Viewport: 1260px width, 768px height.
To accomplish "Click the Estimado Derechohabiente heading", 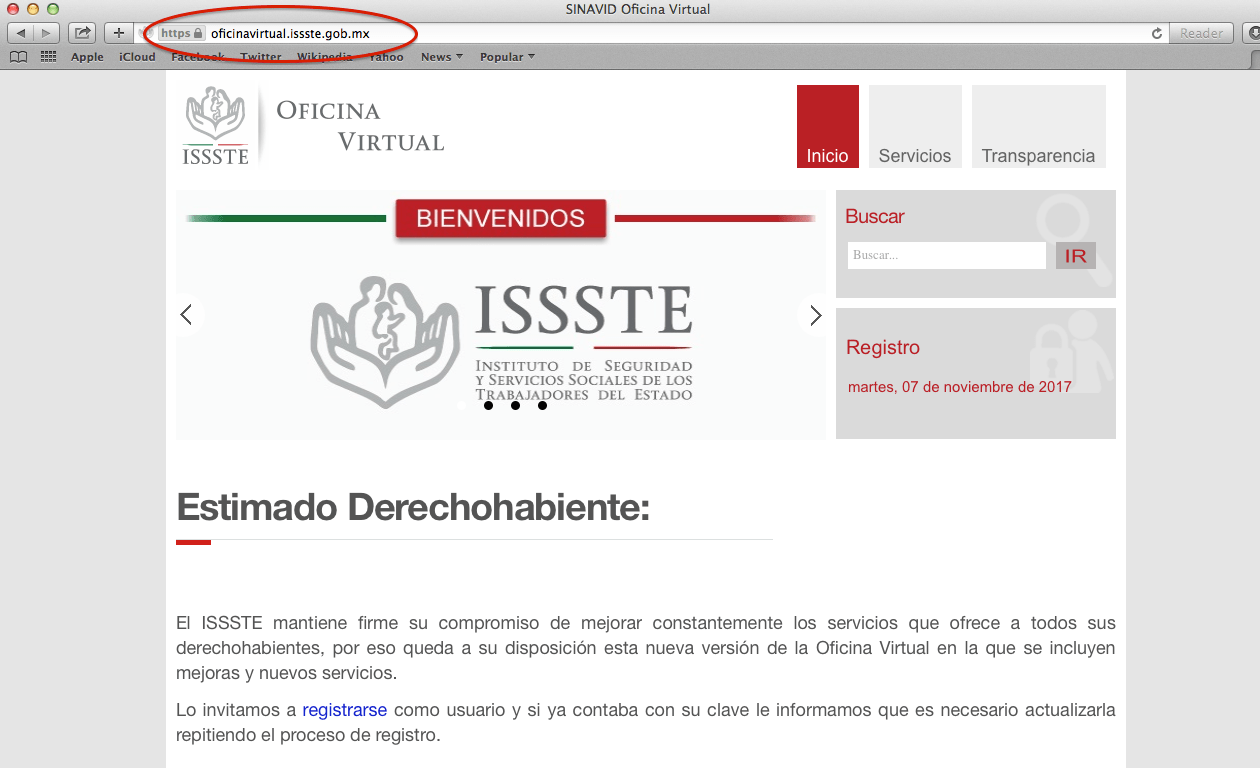I will [413, 508].
